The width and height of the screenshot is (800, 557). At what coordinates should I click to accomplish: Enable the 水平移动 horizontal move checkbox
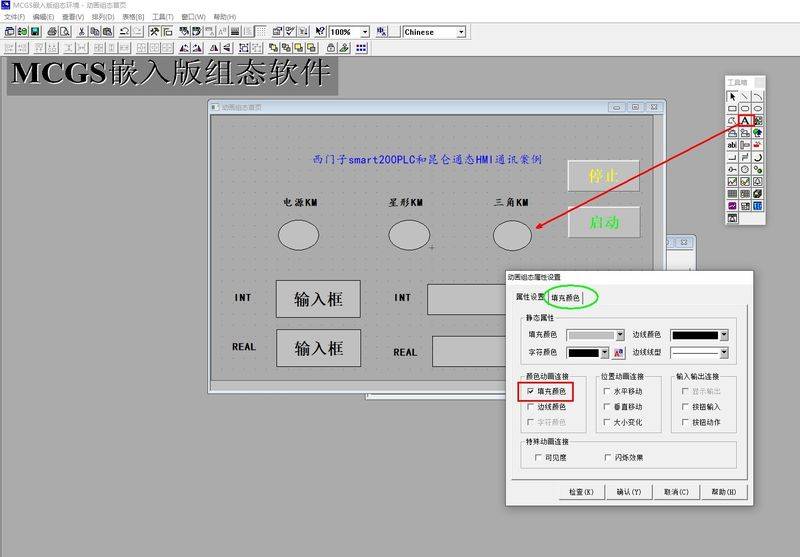coord(607,391)
